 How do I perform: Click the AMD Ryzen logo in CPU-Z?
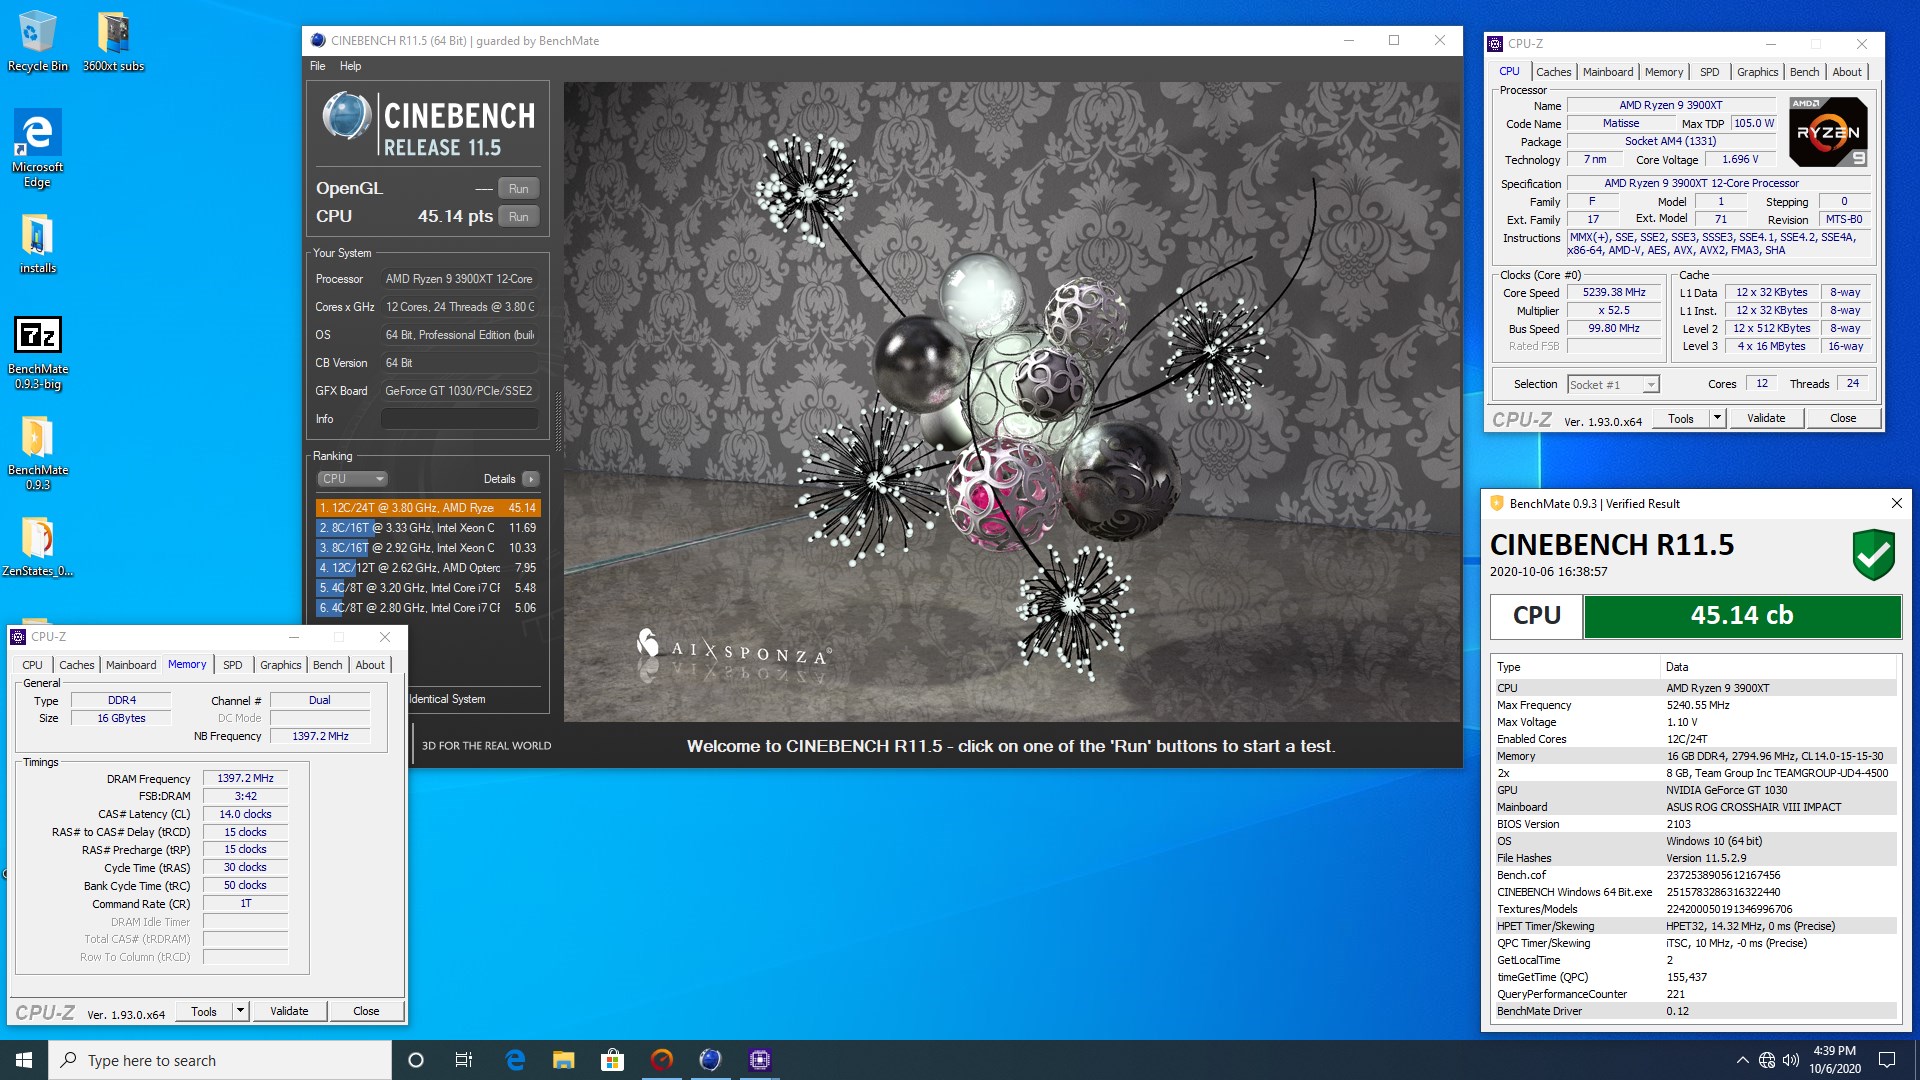(1828, 132)
